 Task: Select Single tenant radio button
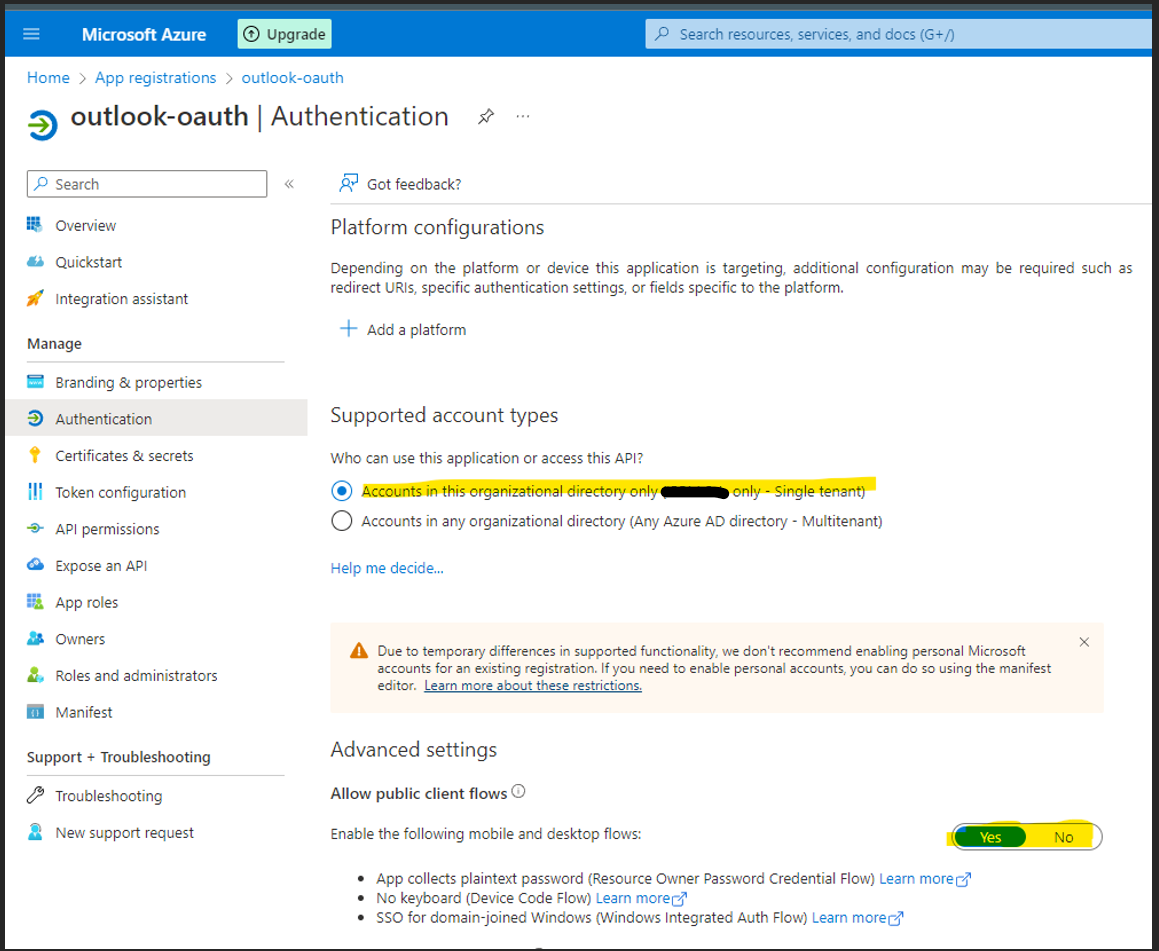(x=341, y=491)
